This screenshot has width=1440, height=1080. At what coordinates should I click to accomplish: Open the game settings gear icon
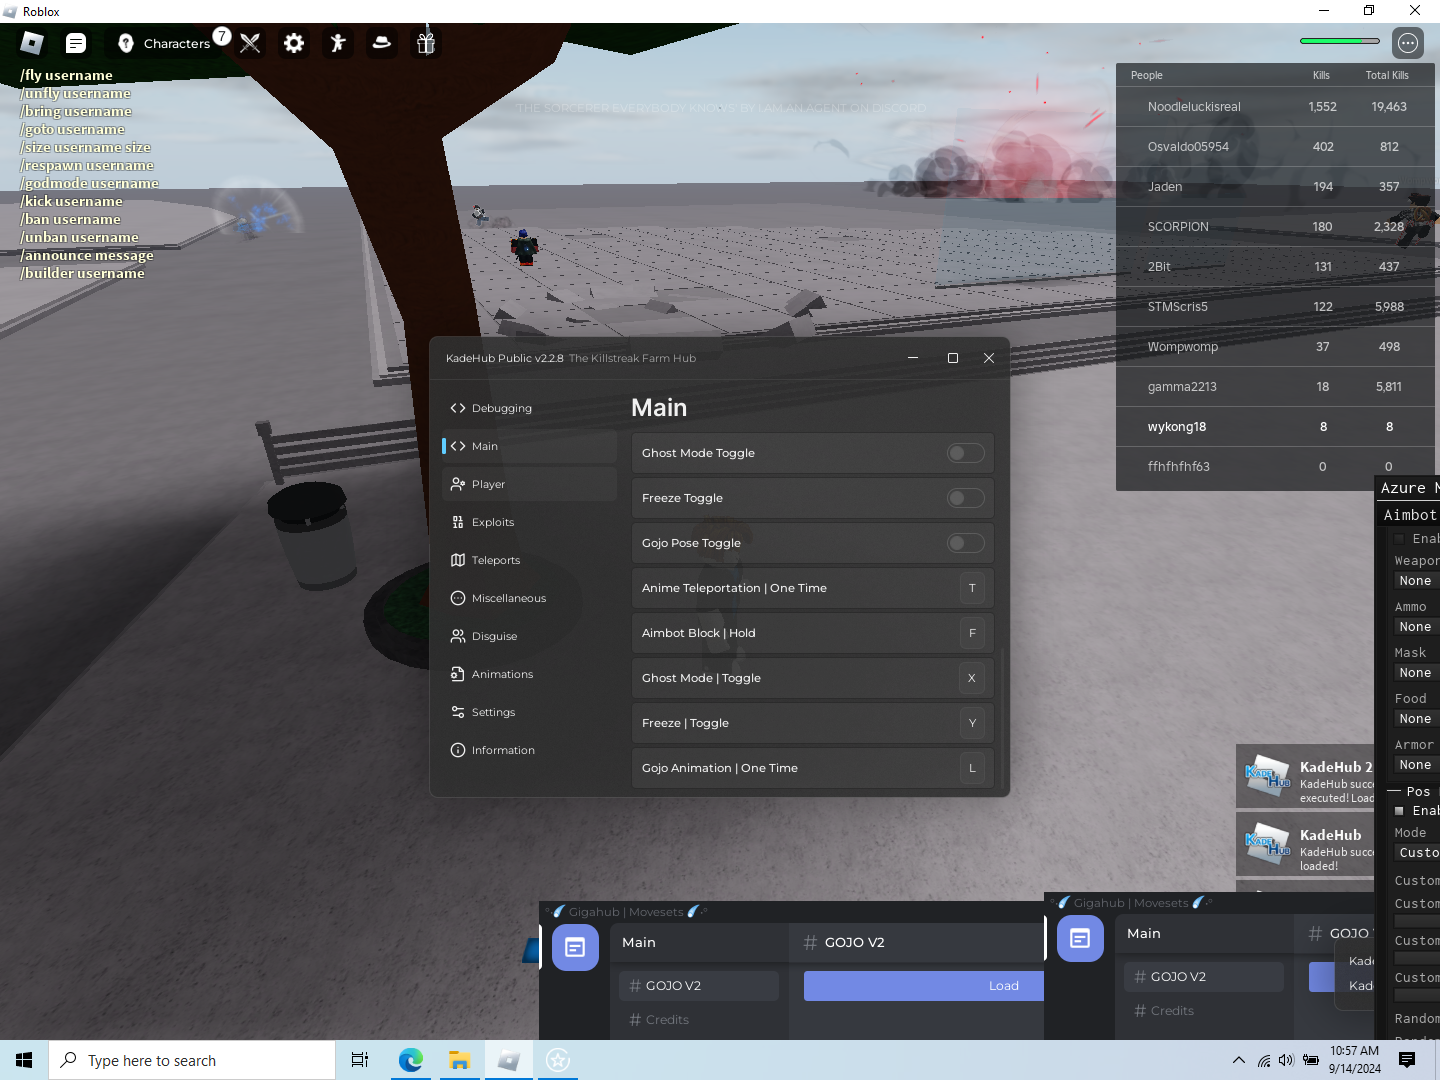(294, 43)
